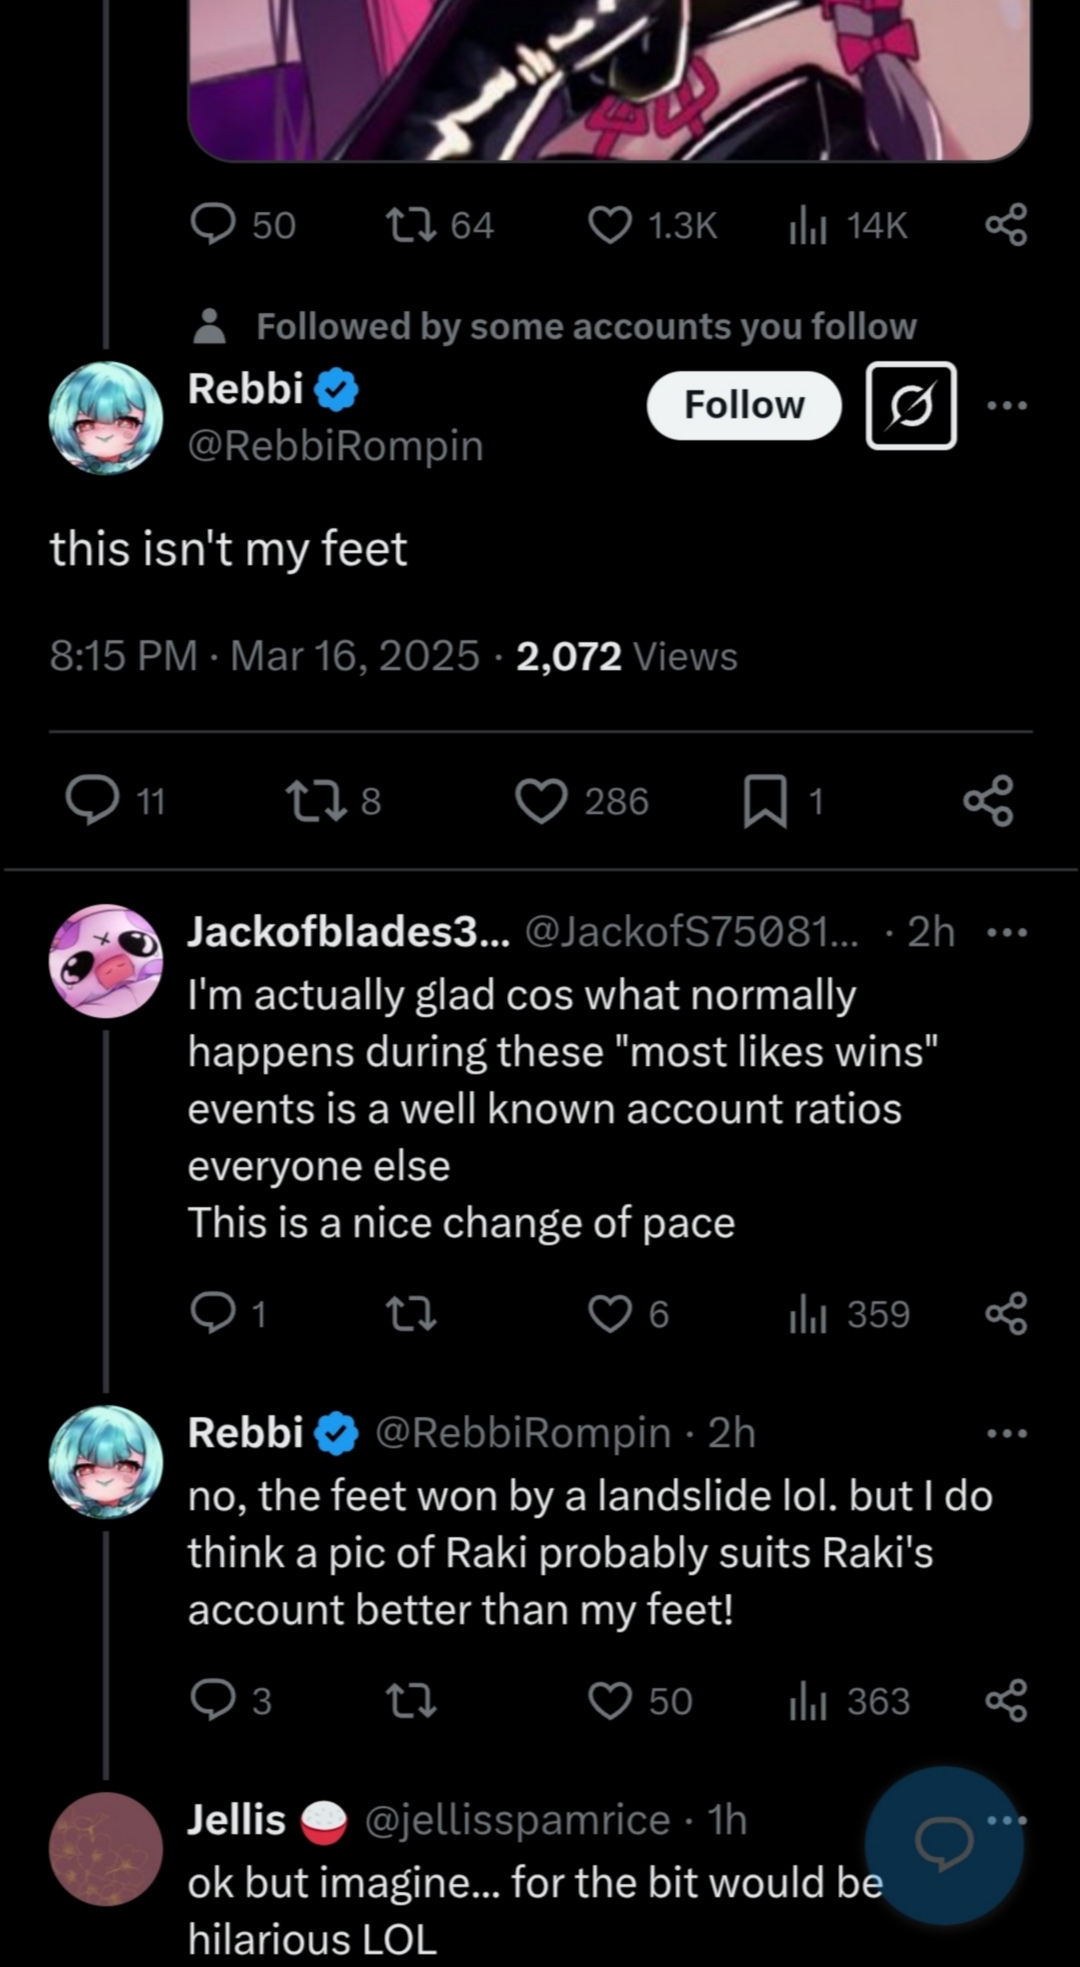Open Rebbi's profile avatar on main tweet

tap(106, 417)
